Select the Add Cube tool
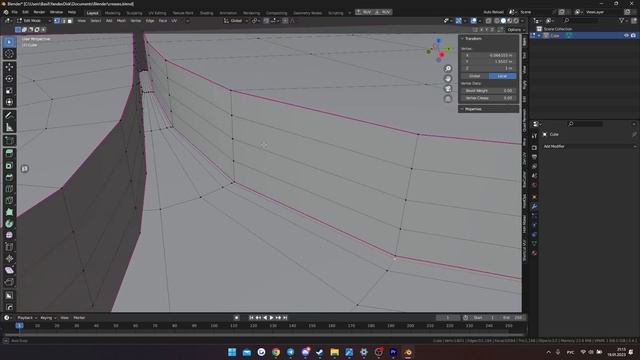Image resolution: width=640 pixels, height=360 pixels. point(9,140)
